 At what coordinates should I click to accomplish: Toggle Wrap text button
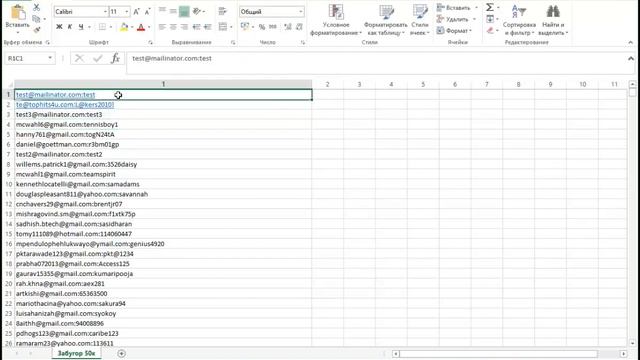tap(222, 11)
